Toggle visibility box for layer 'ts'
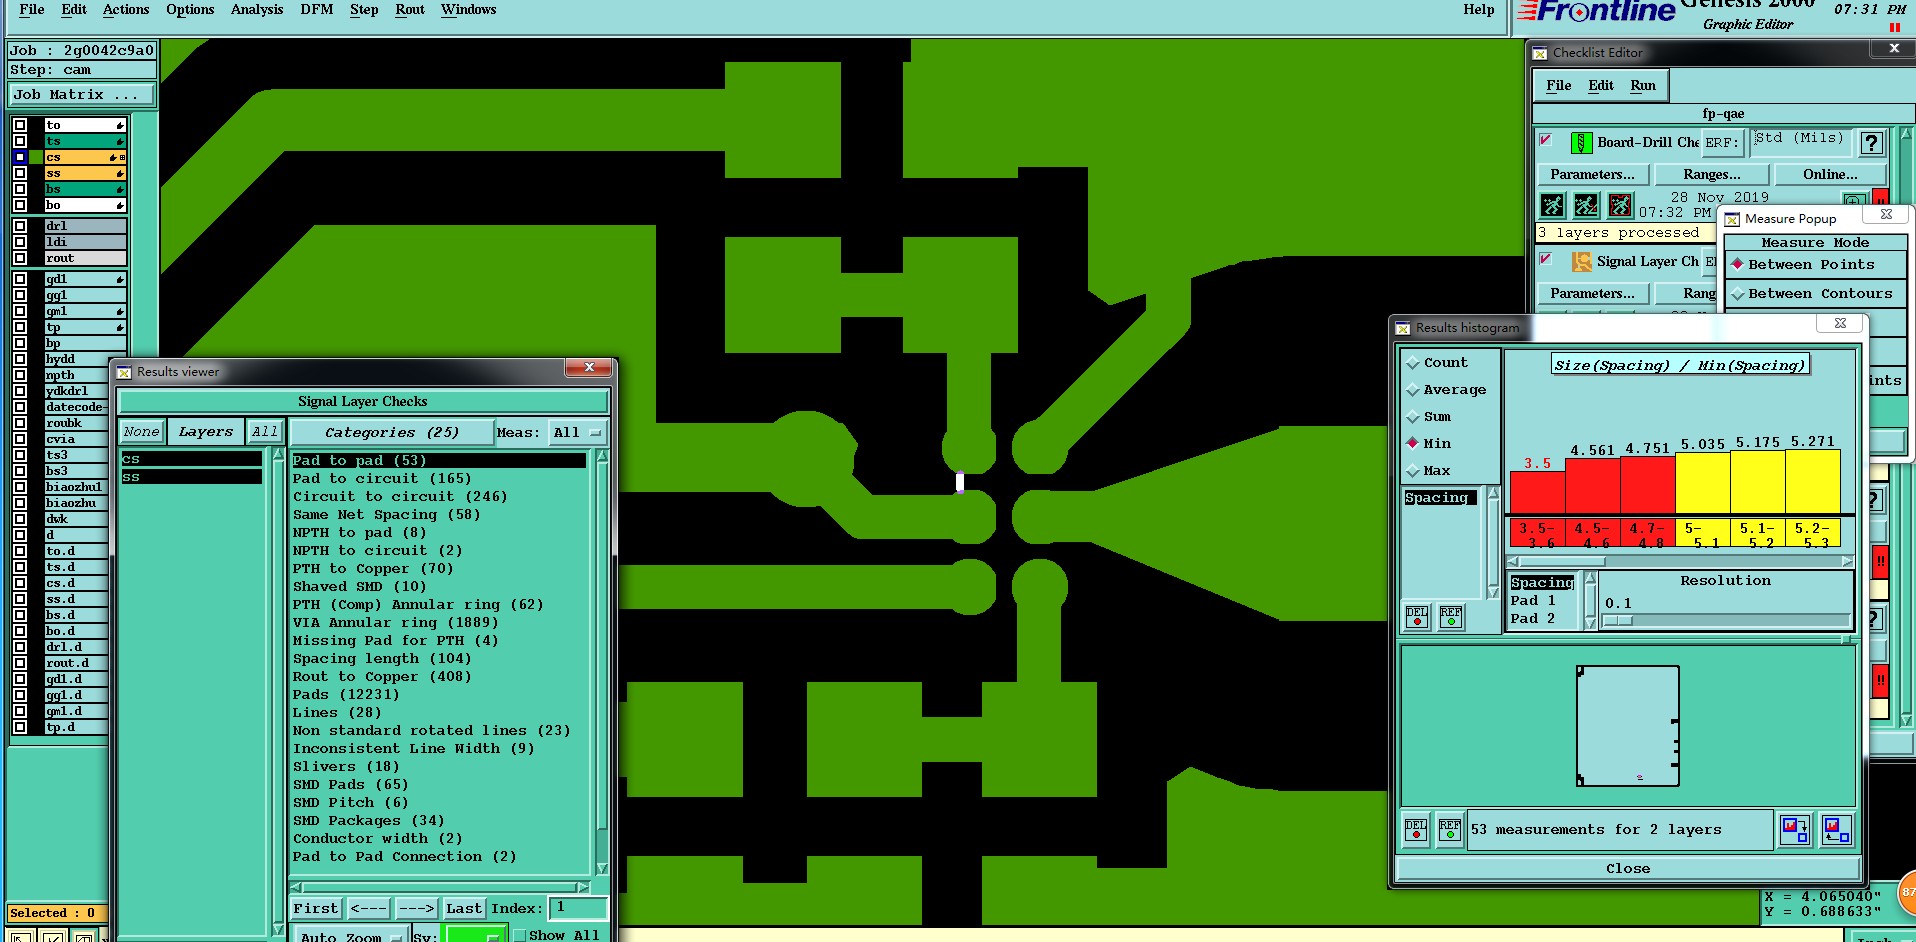This screenshot has width=1916, height=942. [x=20, y=141]
